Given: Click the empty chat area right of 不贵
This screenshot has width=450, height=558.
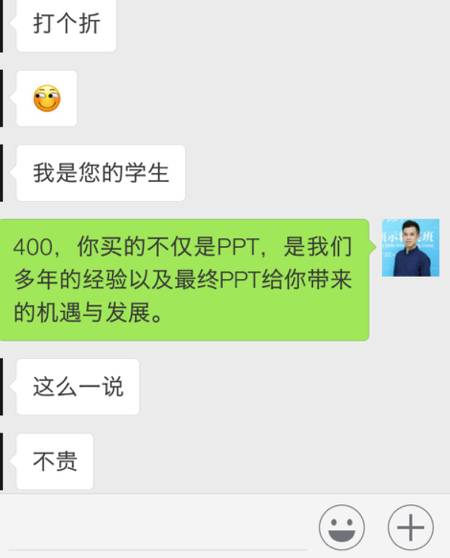Looking at the screenshot, I should point(270,461).
